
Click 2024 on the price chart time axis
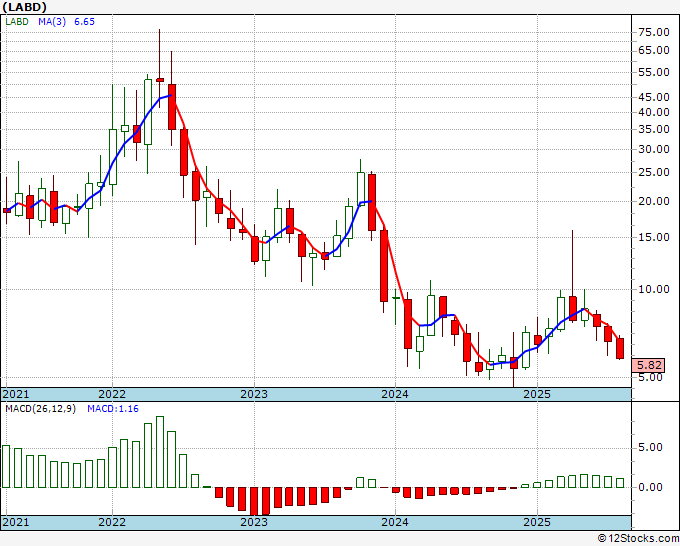(395, 394)
